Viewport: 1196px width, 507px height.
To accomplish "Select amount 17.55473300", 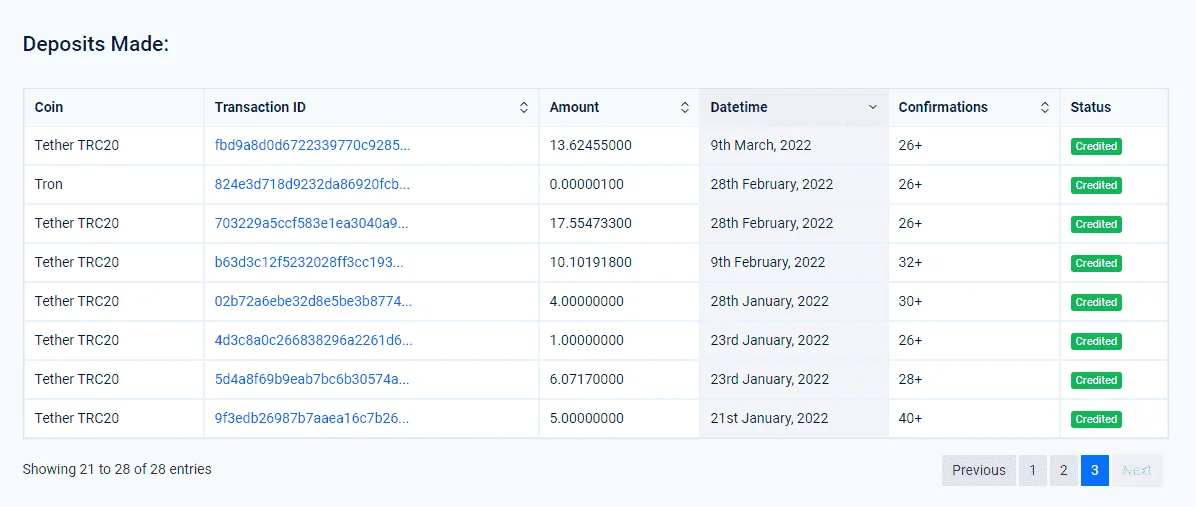I will (x=590, y=223).
